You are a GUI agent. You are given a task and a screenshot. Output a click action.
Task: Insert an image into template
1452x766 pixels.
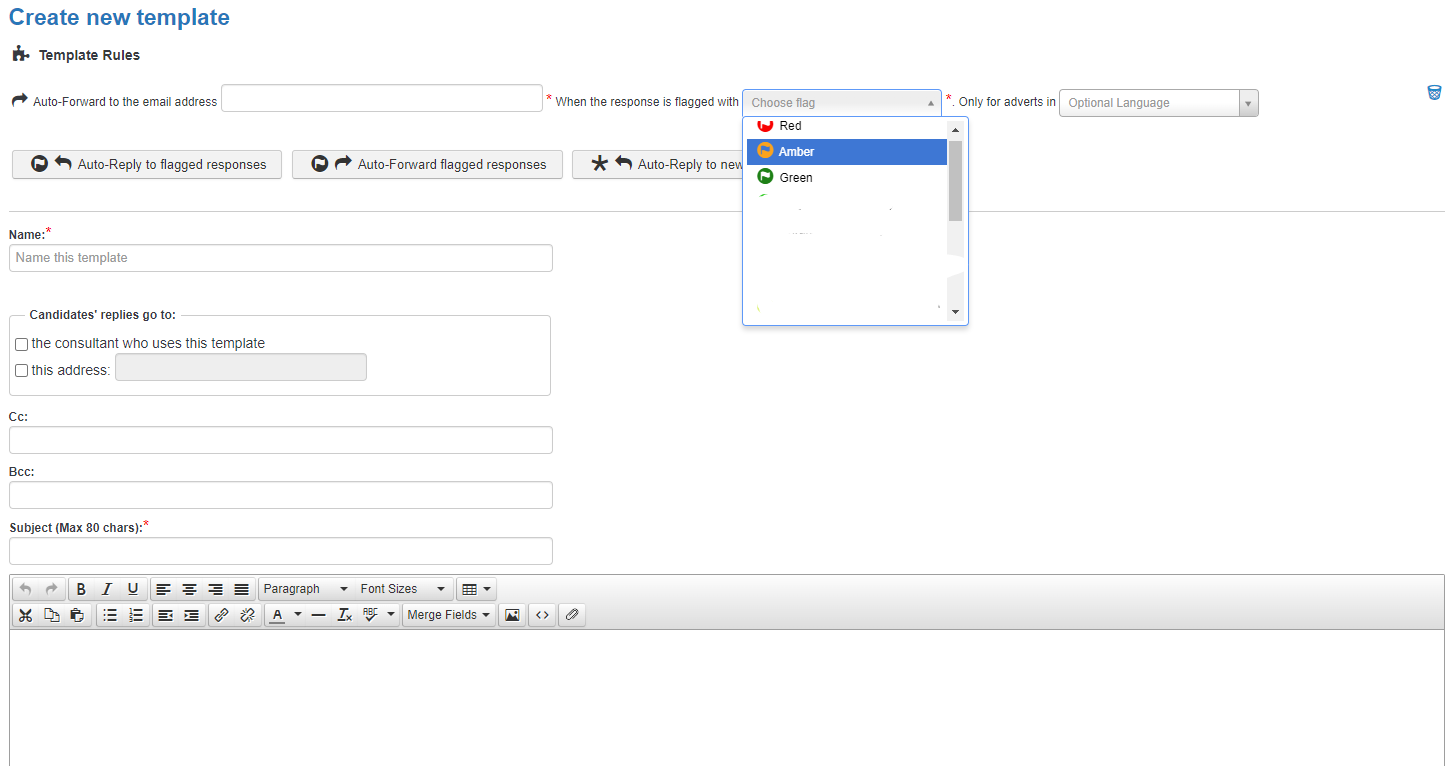click(x=512, y=615)
